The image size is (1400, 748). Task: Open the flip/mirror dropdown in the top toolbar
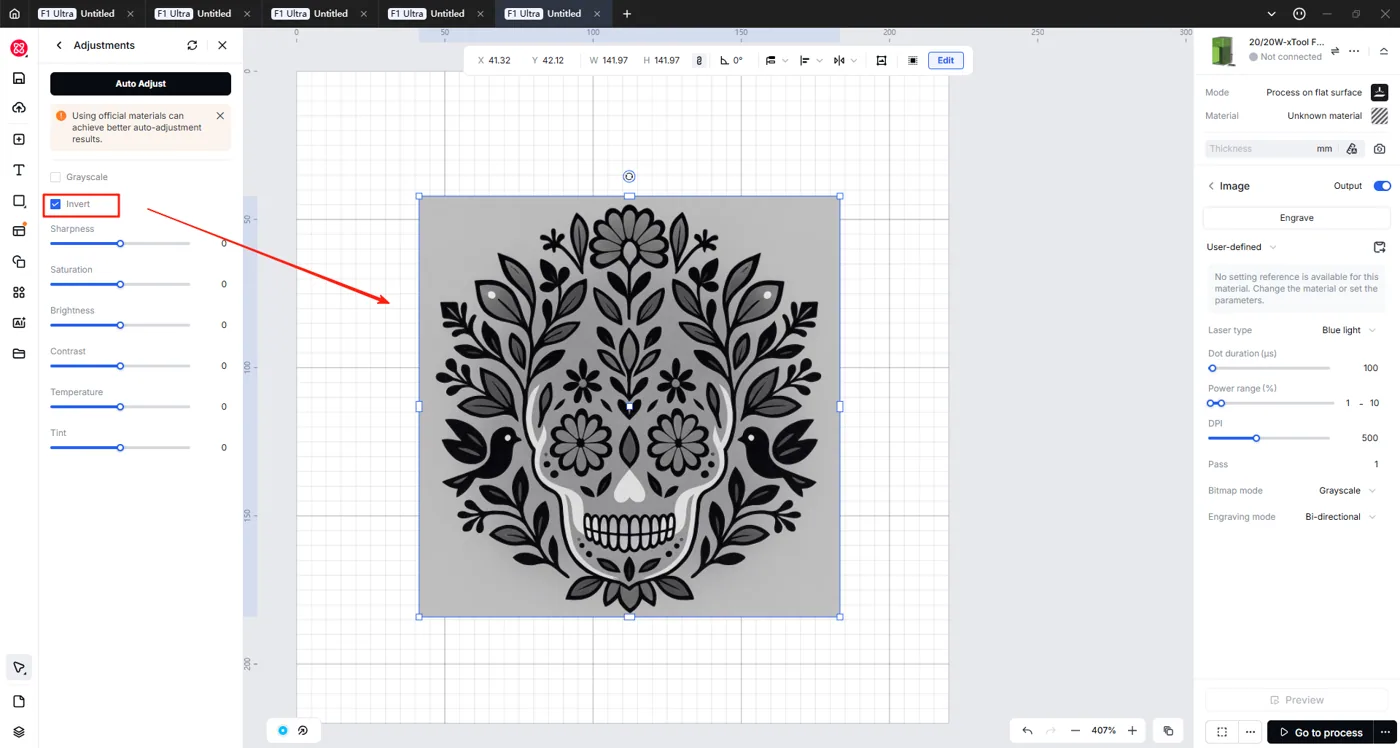click(x=845, y=60)
